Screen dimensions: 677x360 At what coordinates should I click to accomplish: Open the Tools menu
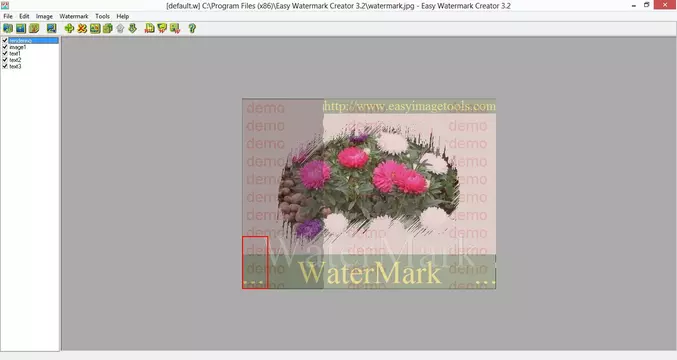click(x=102, y=16)
